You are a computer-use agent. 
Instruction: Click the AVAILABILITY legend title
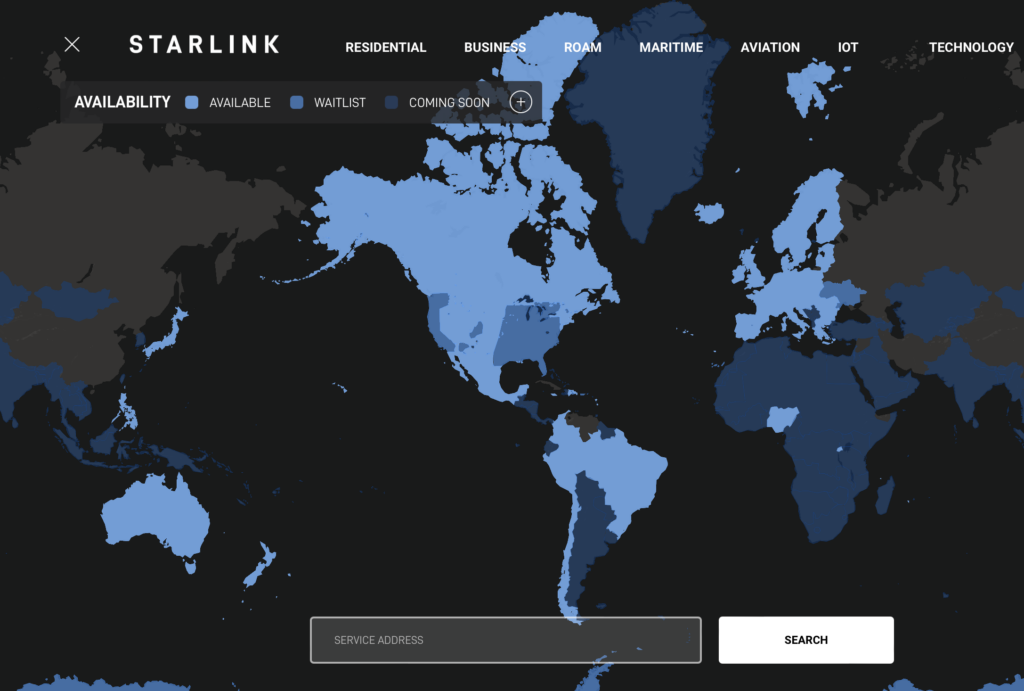(122, 102)
